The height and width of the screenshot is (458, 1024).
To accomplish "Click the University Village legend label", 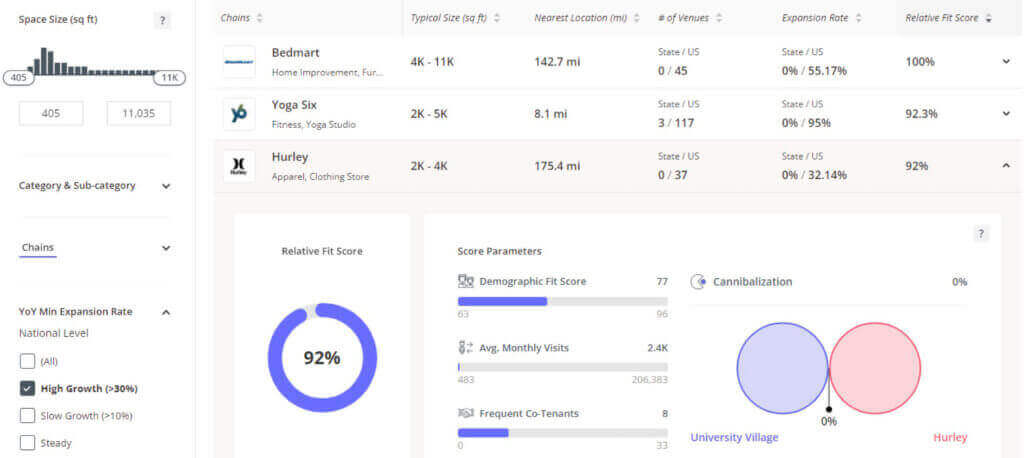I will [x=734, y=438].
